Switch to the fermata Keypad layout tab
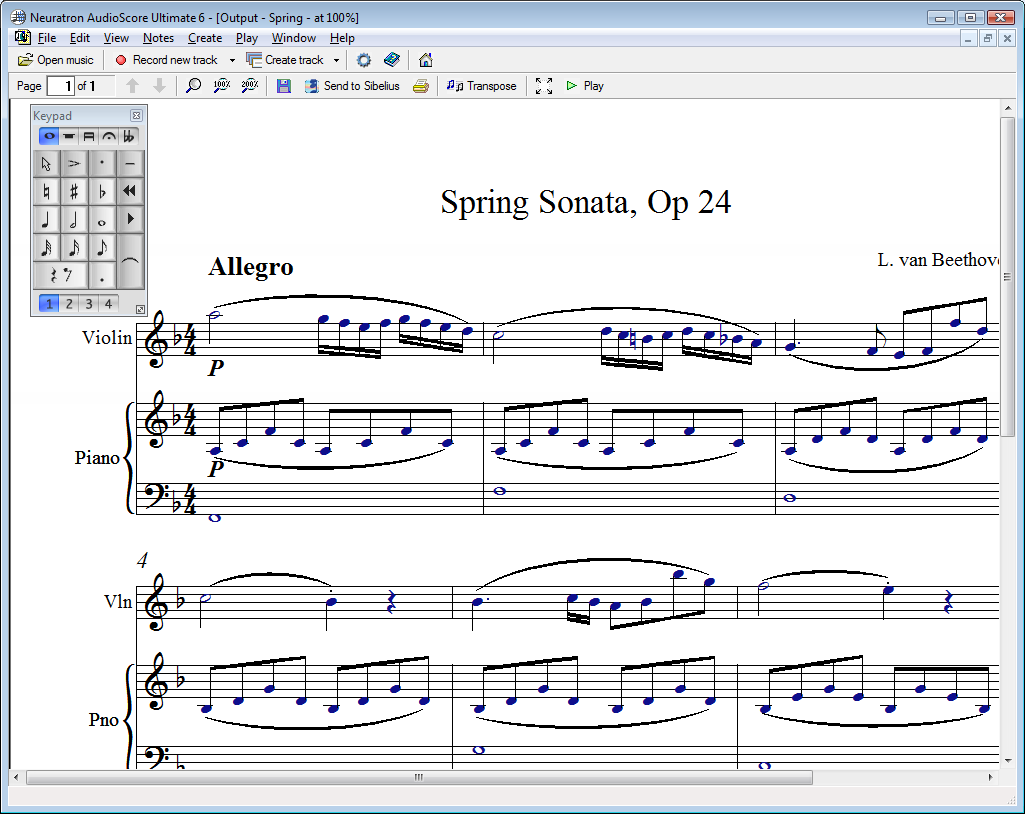1025x814 pixels. [x=109, y=136]
